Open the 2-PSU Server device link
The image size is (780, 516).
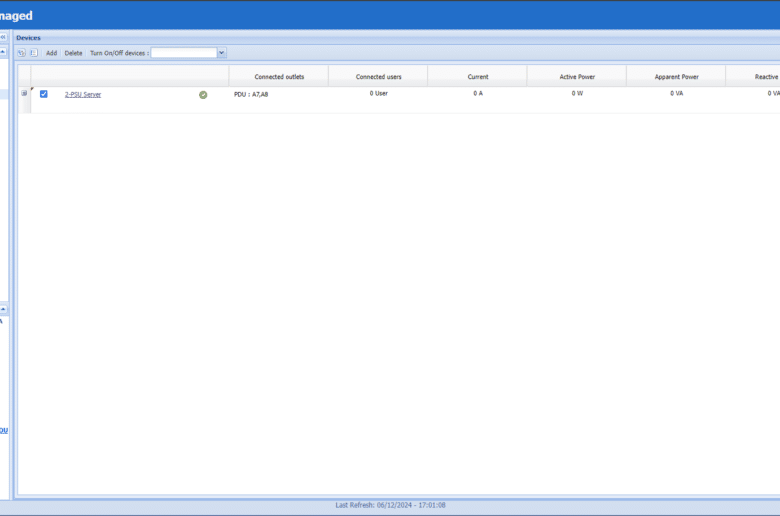tap(83, 95)
